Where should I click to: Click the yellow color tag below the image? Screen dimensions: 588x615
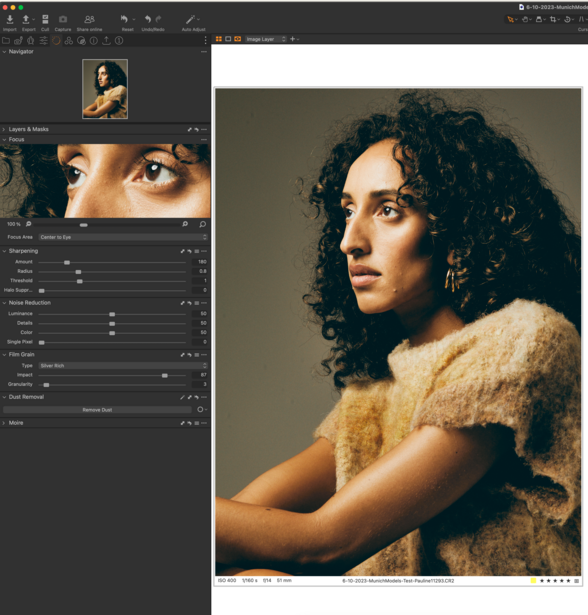tap(533, 580)
